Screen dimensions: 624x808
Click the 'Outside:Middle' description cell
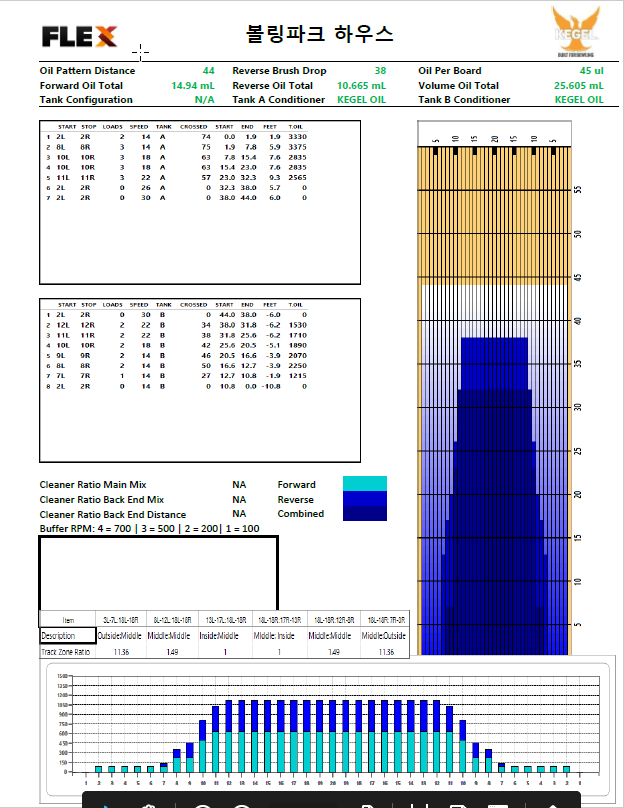pyautogui.click(x=120, y=635)
